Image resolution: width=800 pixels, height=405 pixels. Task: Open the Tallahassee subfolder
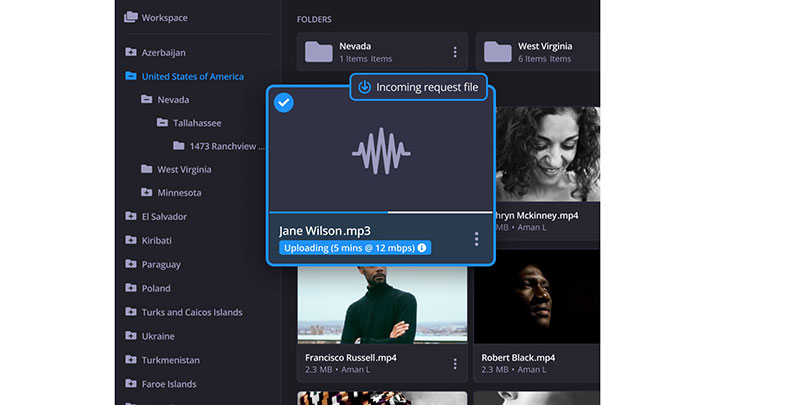pos(197,123)
